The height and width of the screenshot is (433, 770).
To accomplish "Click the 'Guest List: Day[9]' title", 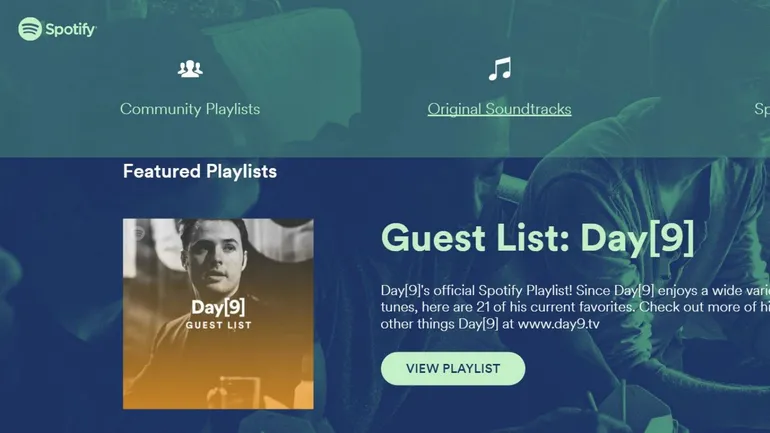I will (538, 238).
